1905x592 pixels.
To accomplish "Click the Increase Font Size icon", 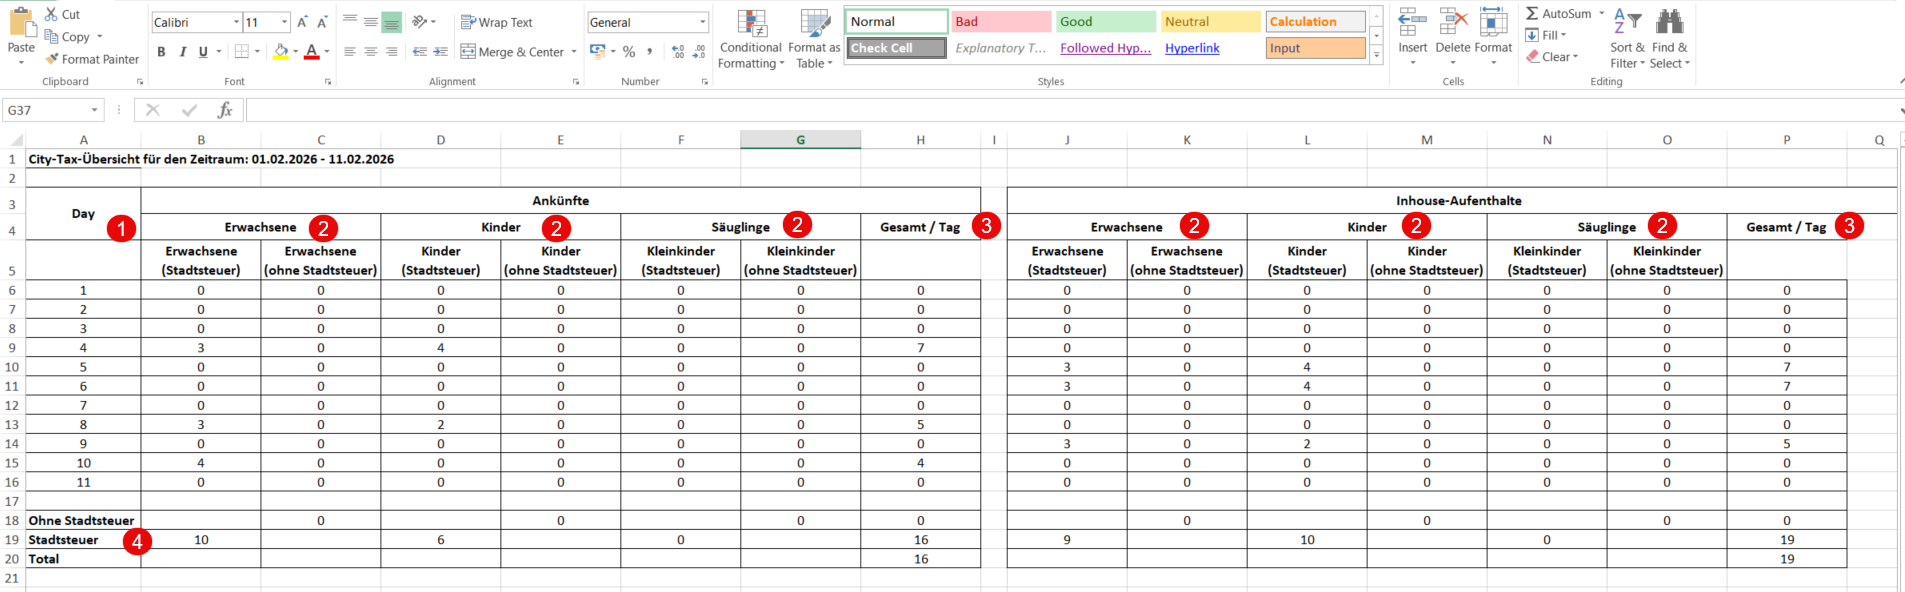I will click(x=302, y=22).
